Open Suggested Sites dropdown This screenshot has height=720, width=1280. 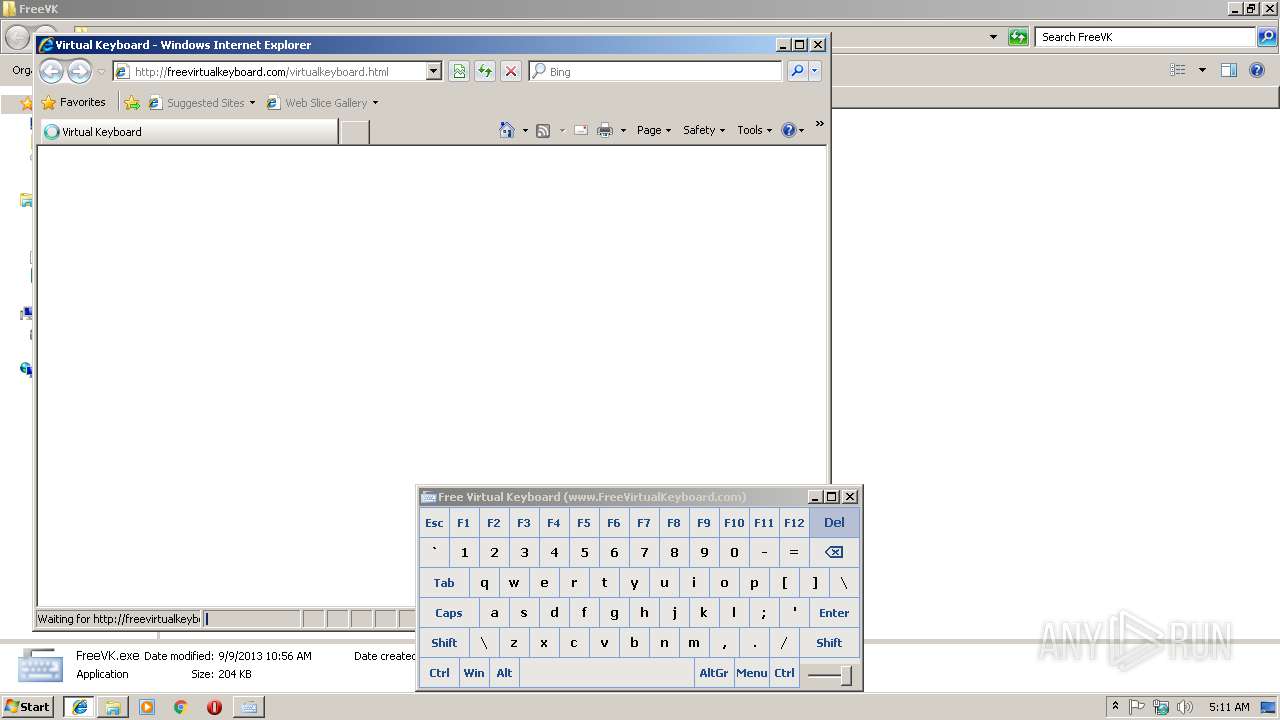(x=202, y=102)
